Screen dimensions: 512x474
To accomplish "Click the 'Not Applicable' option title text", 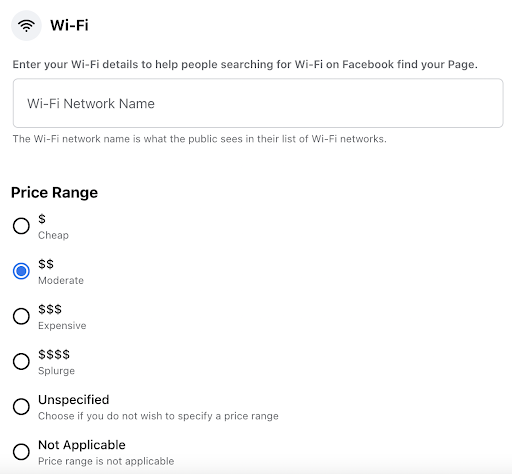I will pyautogui.click(x=82, y=445).
